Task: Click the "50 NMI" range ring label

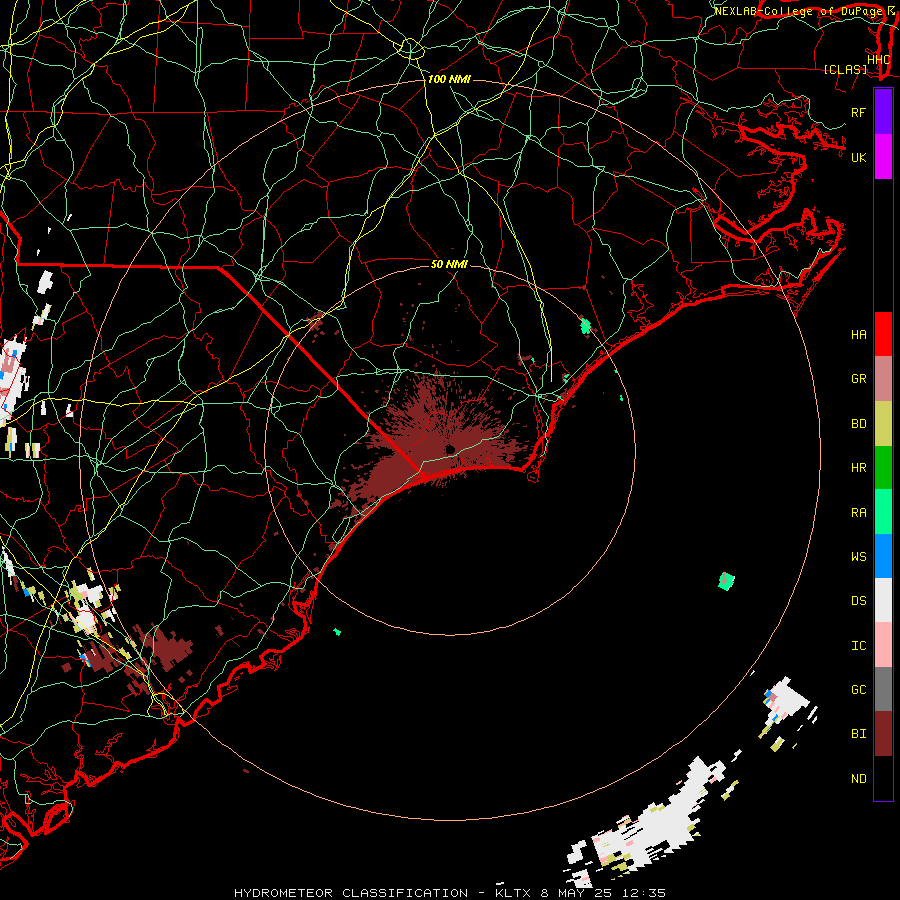Action: click(x=449, y=264)
